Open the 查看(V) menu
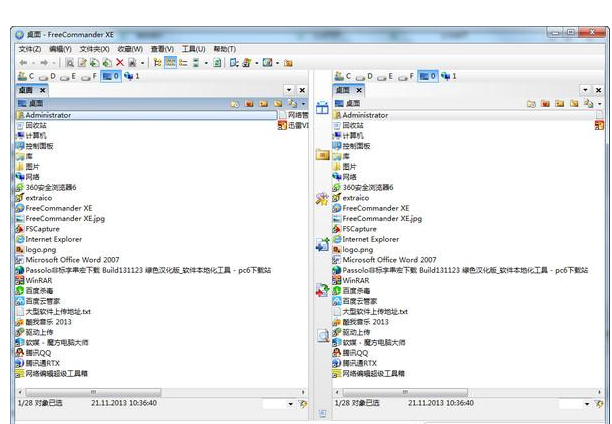 click(162, 49)
